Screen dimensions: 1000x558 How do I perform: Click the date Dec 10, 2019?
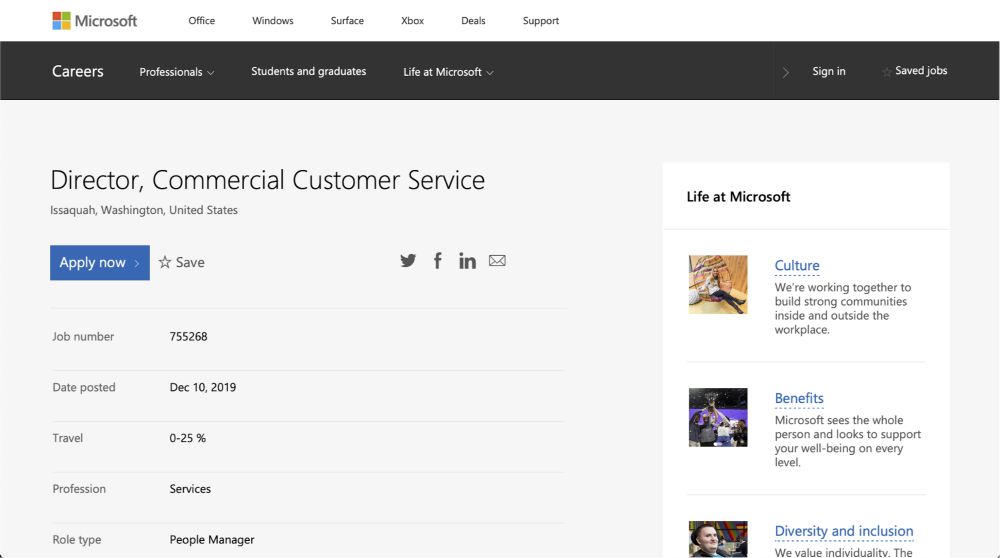(x=203, y=387)
